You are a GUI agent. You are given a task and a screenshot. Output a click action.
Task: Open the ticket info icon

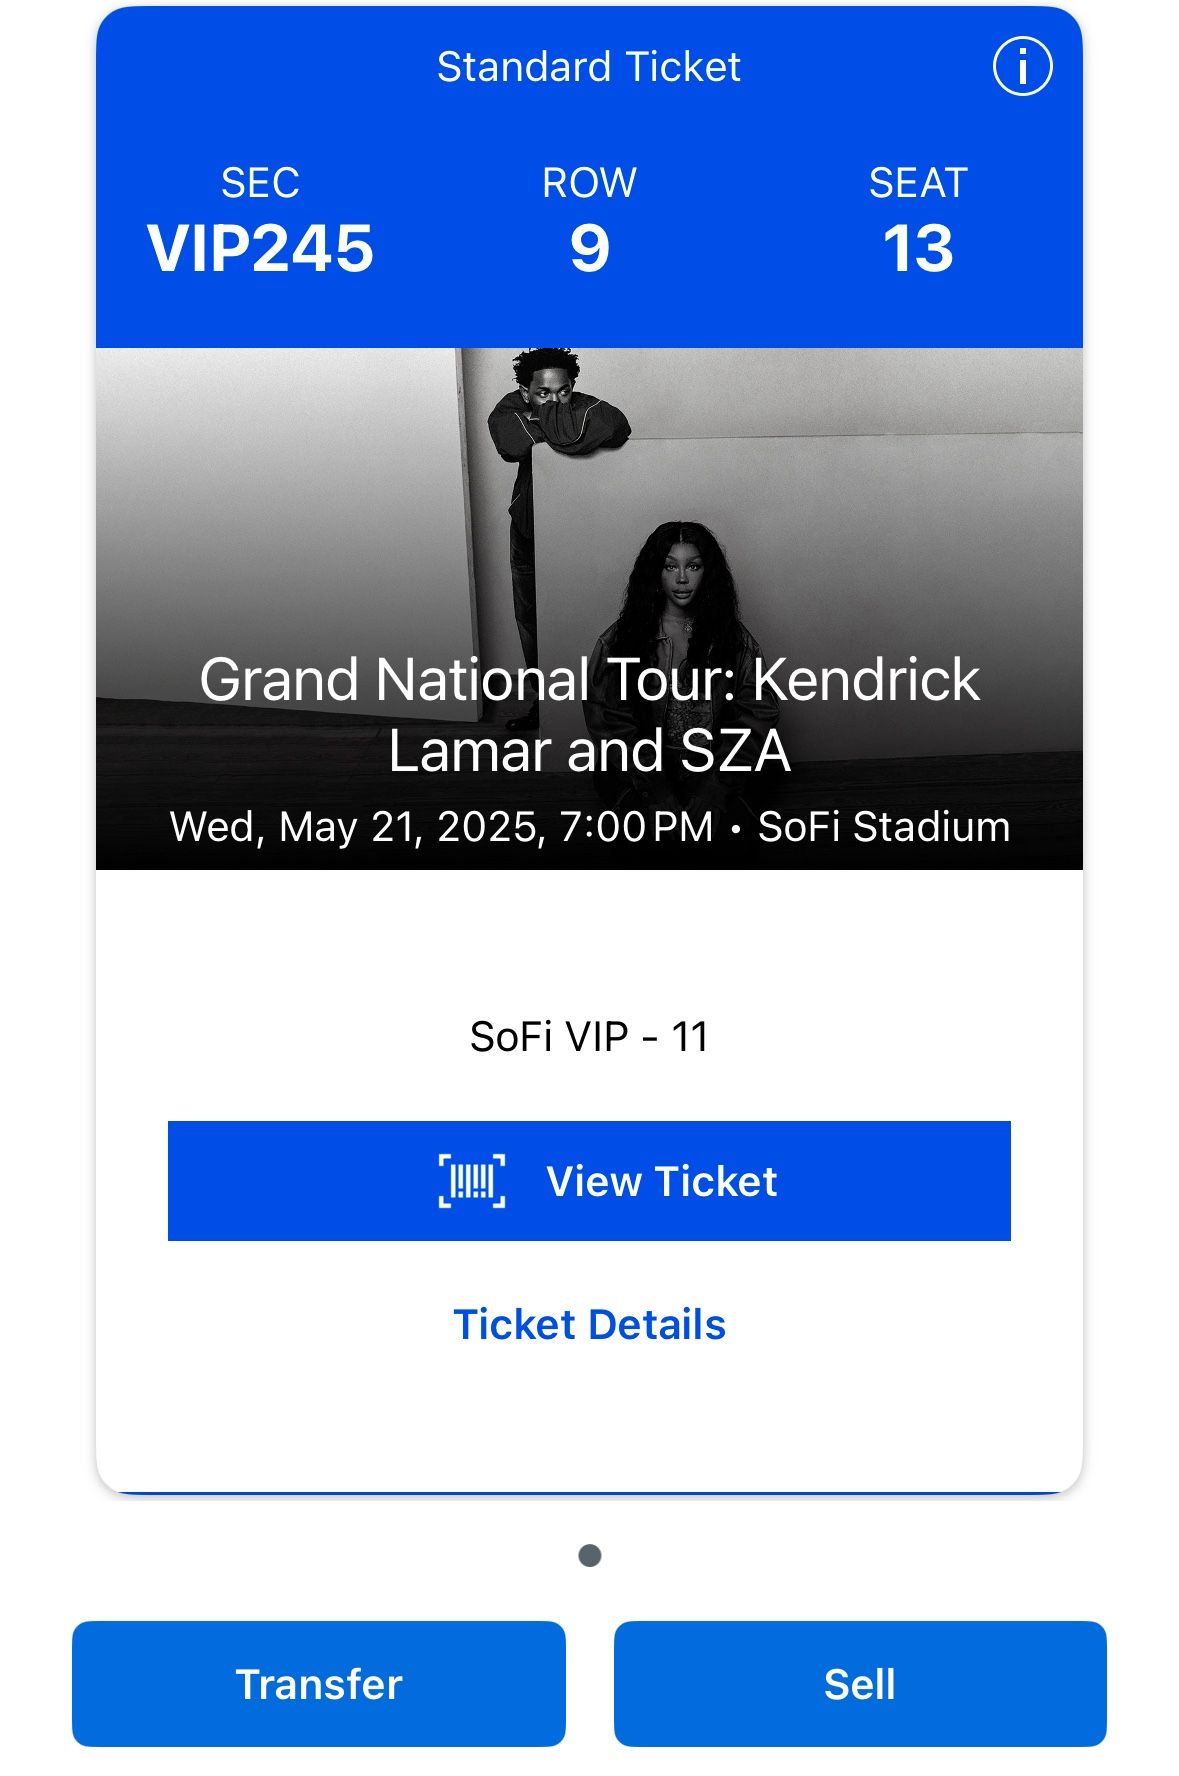pyautogui.click(x=1021, y=67)
